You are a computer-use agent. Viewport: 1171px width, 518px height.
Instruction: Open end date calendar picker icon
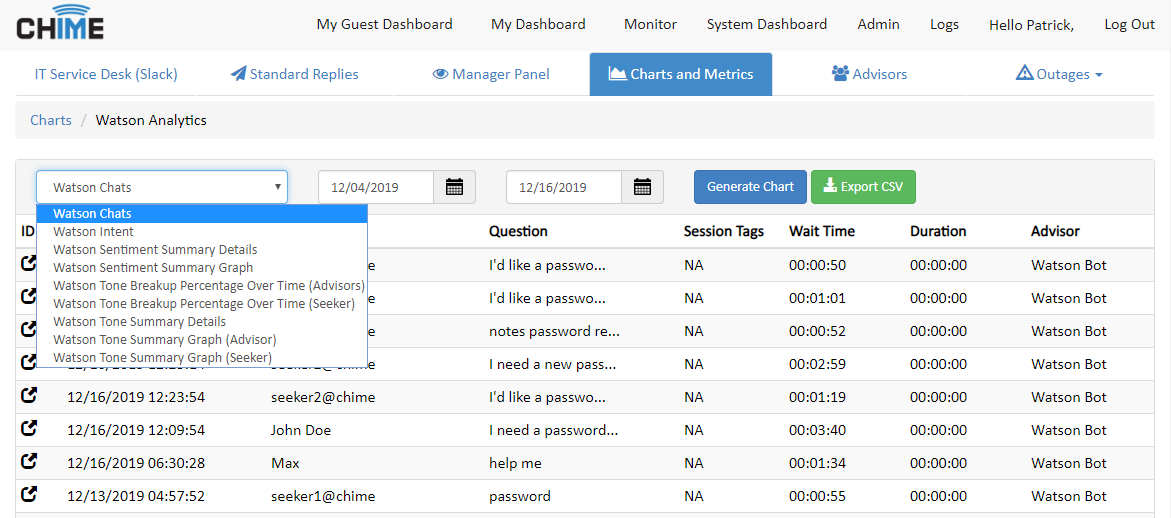coord(643,187)
